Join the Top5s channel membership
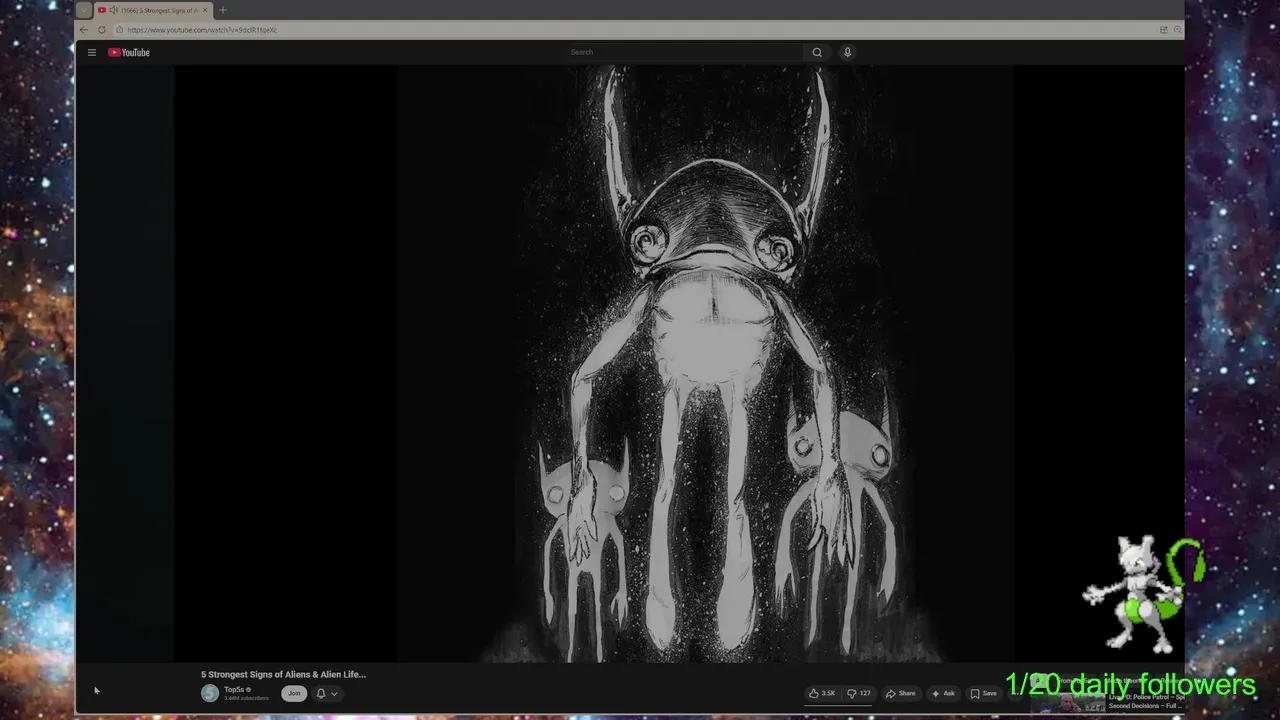1280x720 pixels. click(294, 693)
